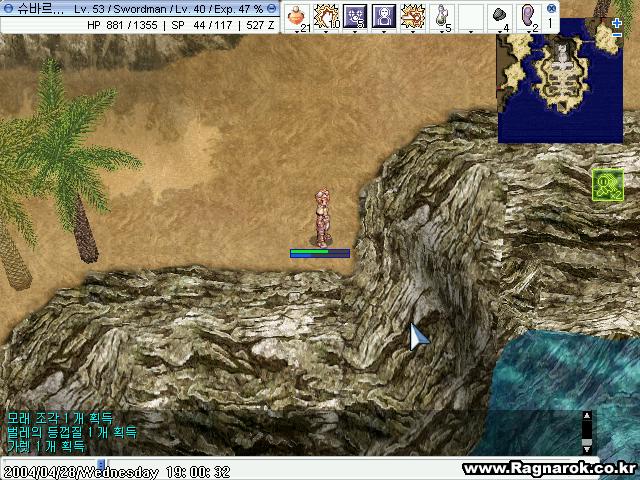Select the empty seventh hotkey slot
This screenshot has height=480, width=640.
point(470,16)
